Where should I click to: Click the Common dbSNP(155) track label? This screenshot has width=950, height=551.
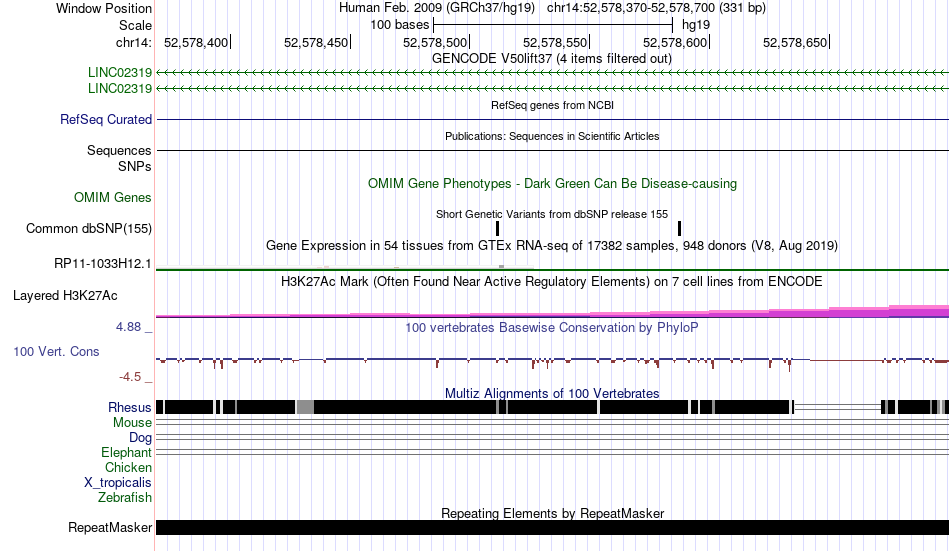pos(88,229)
